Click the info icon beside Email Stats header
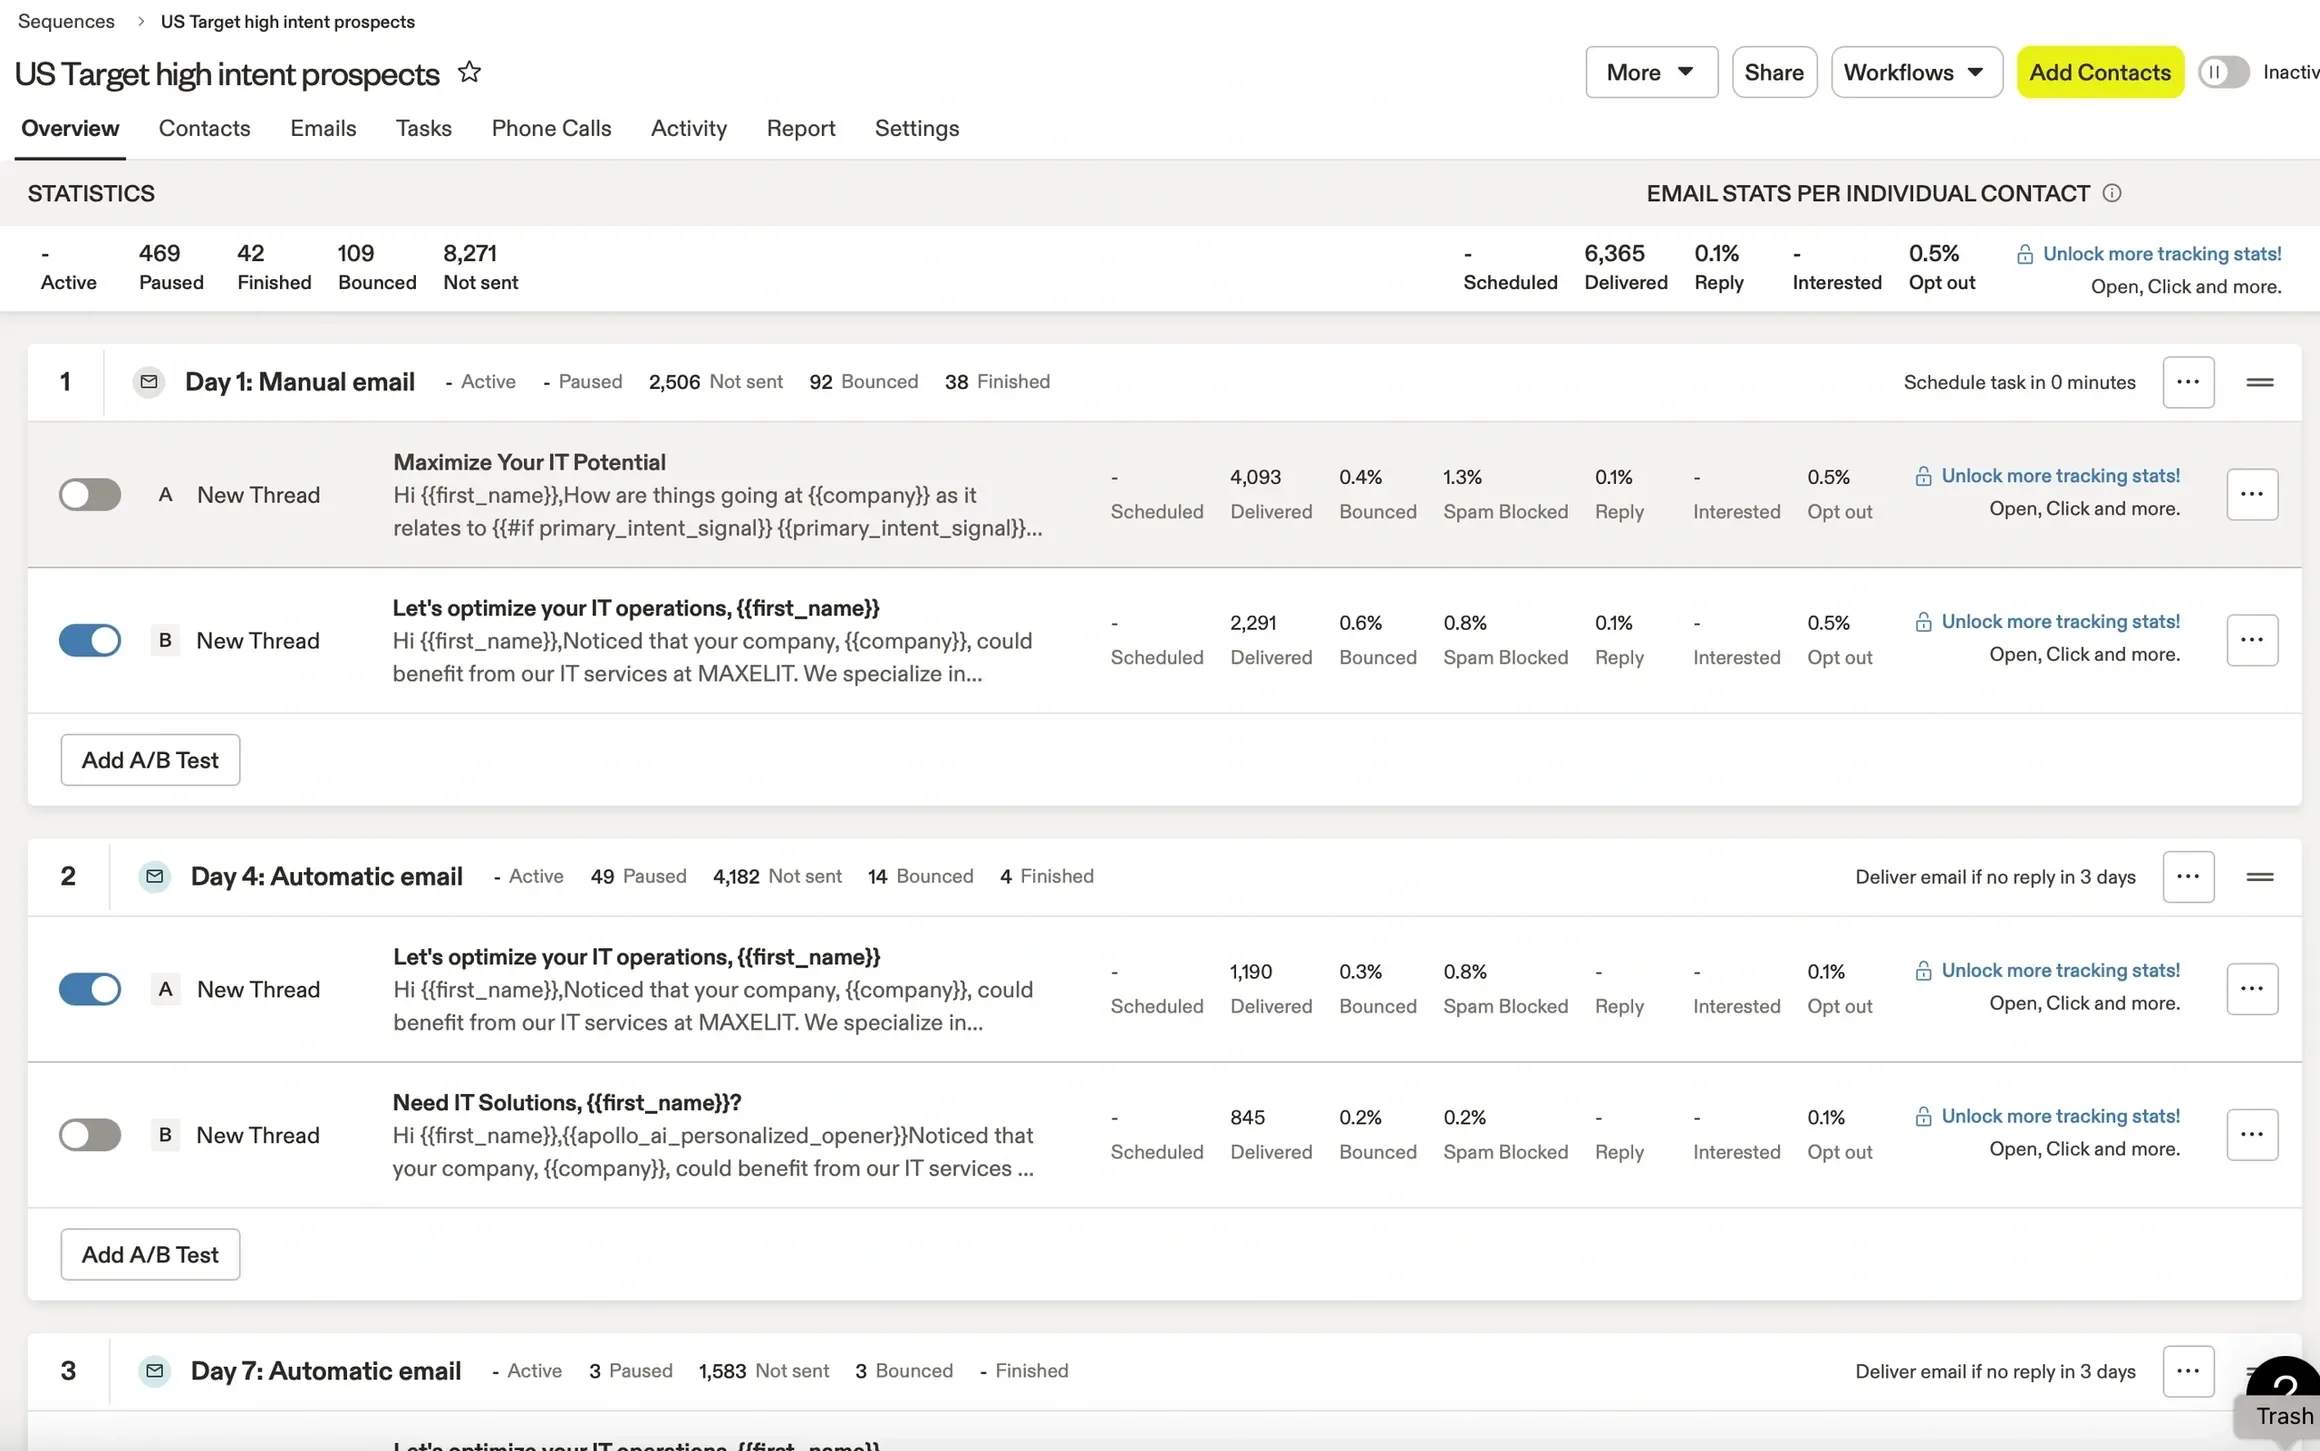2320x1451 pixels. pos(2111,193)
